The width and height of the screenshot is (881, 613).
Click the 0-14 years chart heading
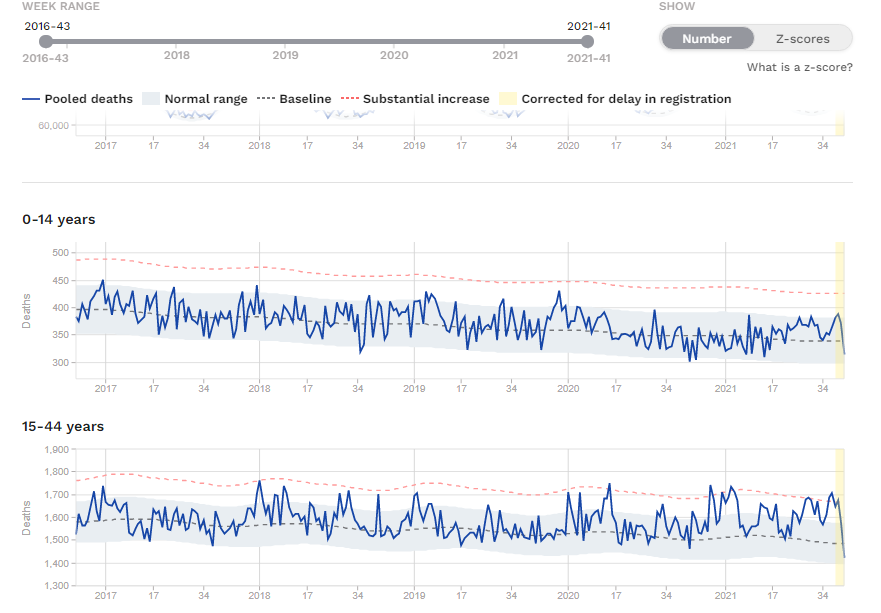pyautogui.click(x=59, y=219)
